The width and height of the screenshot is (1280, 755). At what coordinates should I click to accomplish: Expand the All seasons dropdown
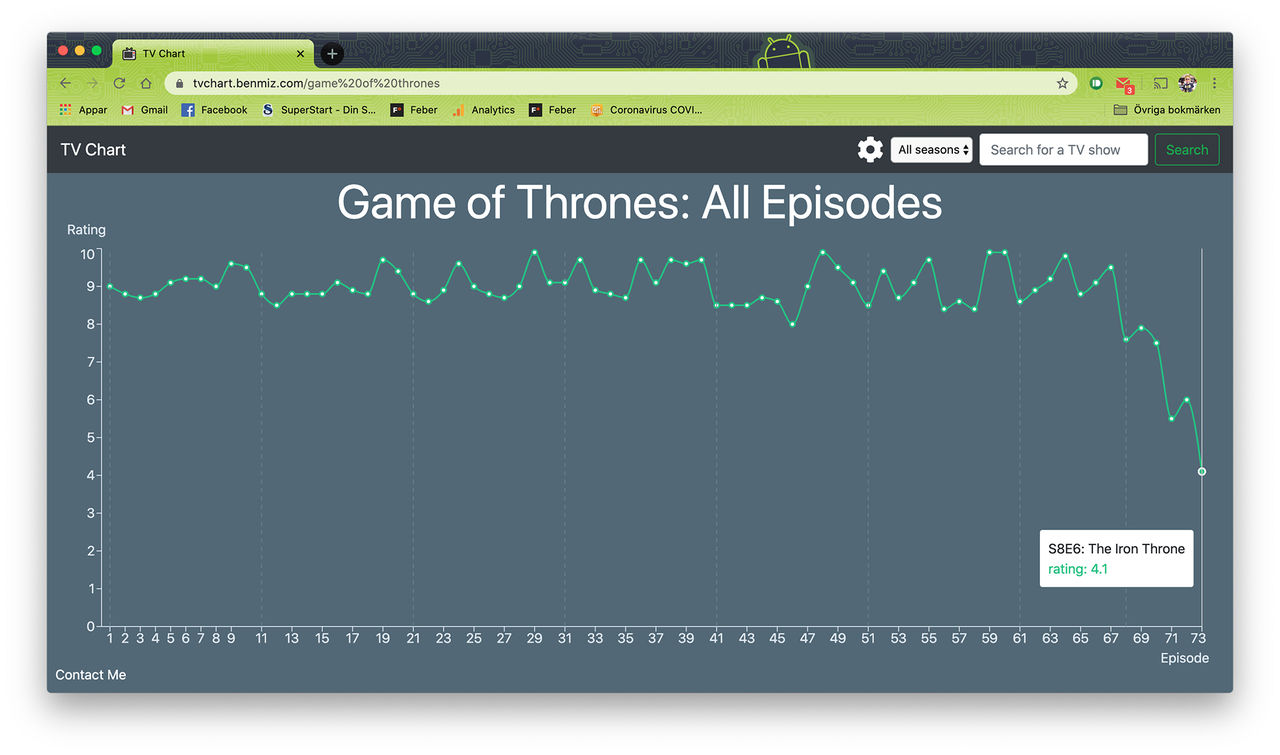tap(932, 150)
